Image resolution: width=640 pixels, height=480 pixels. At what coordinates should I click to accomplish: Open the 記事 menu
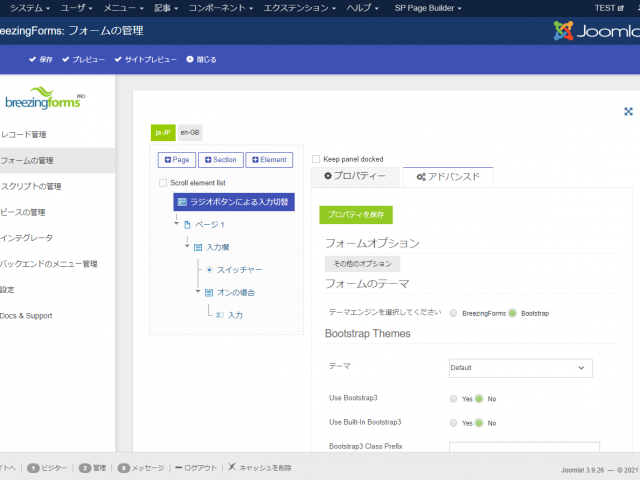click(166, 8)
